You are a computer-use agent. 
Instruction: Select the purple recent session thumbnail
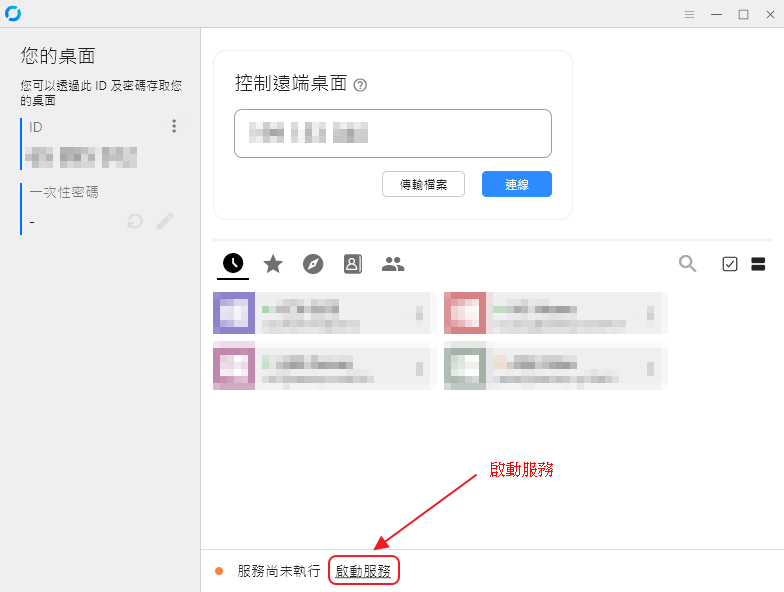tap(234, 313)
